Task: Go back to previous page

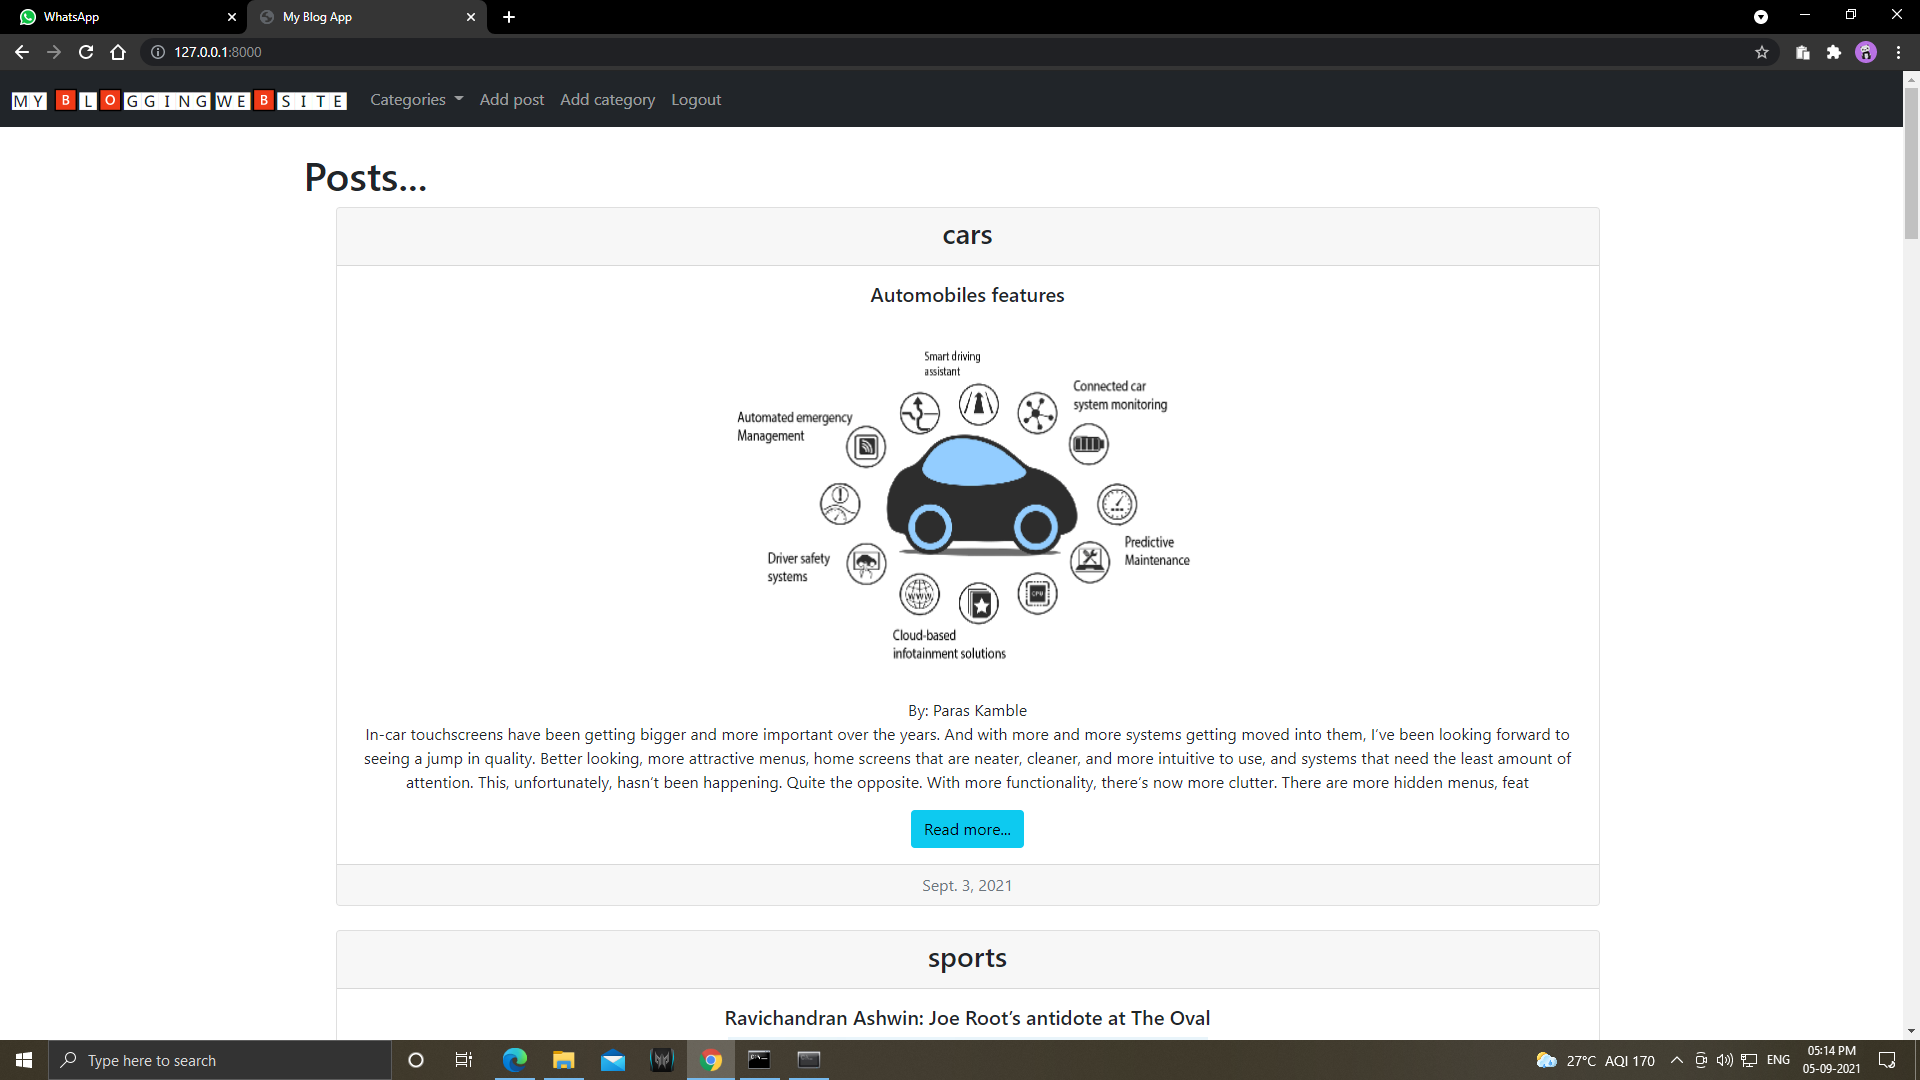Action: 22,52
